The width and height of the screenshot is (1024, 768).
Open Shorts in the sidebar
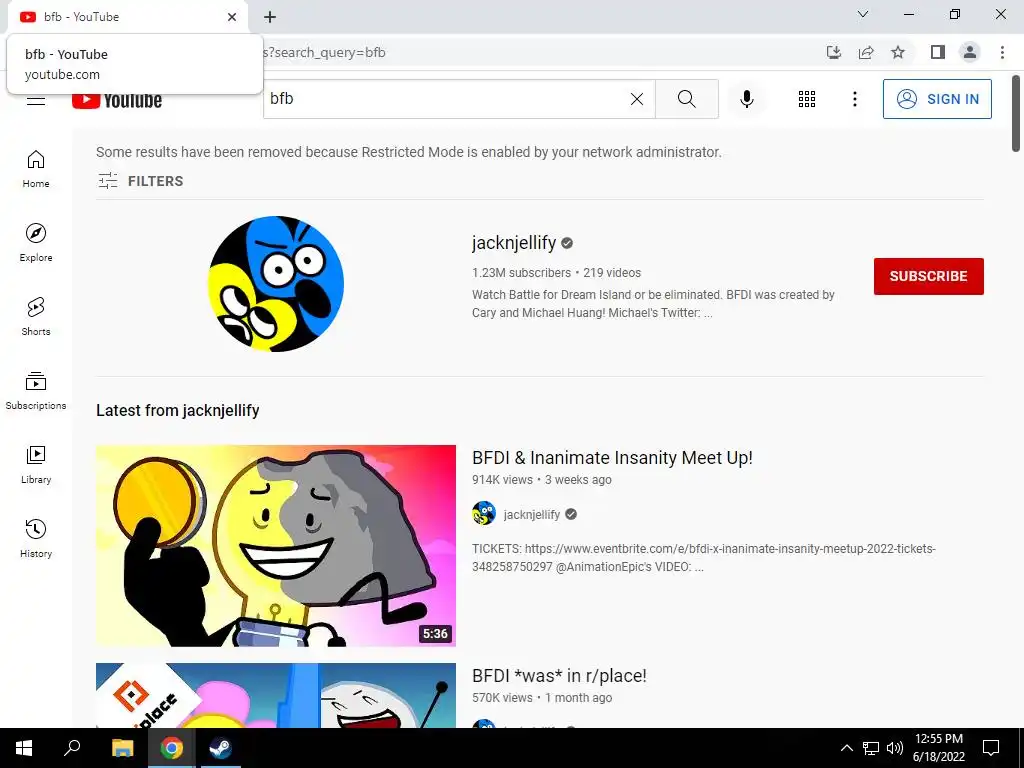pos(36,317)
